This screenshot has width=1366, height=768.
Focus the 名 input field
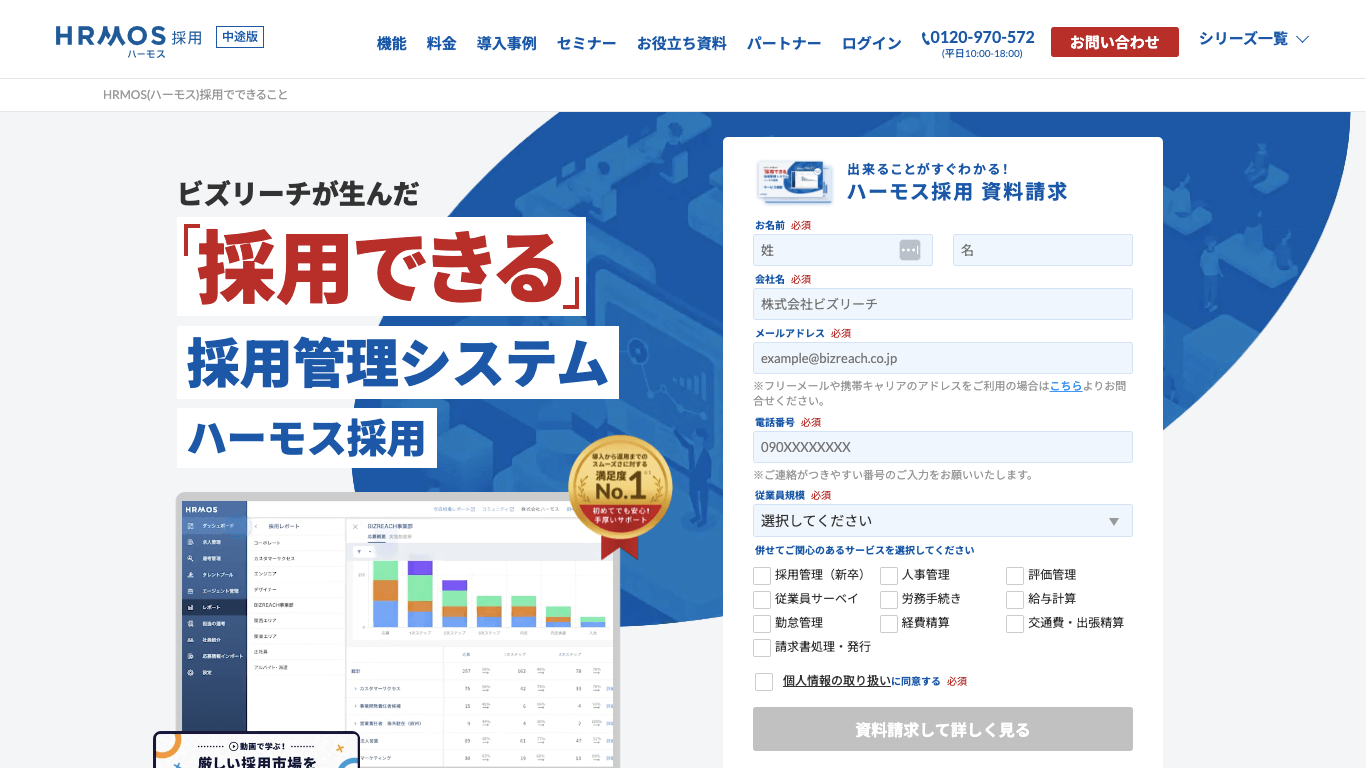1043,250
